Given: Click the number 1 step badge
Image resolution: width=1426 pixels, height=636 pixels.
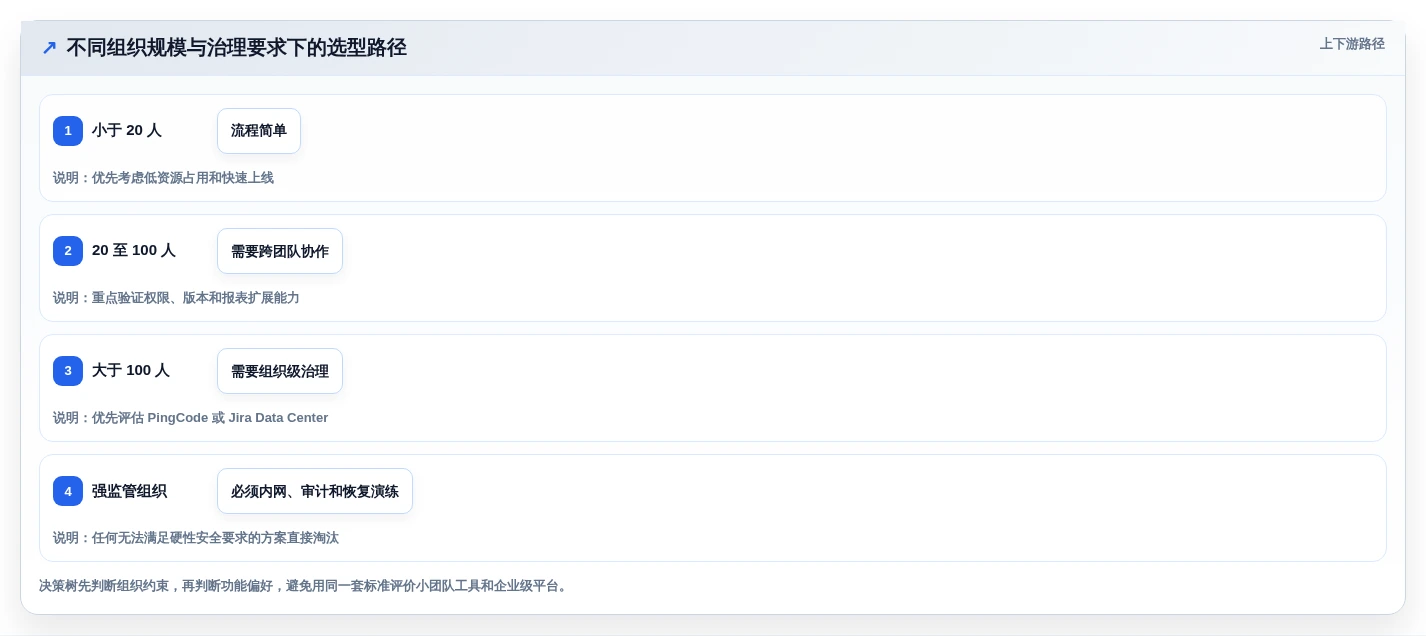Looking at the screenshot, I should (x=68, y=131).
